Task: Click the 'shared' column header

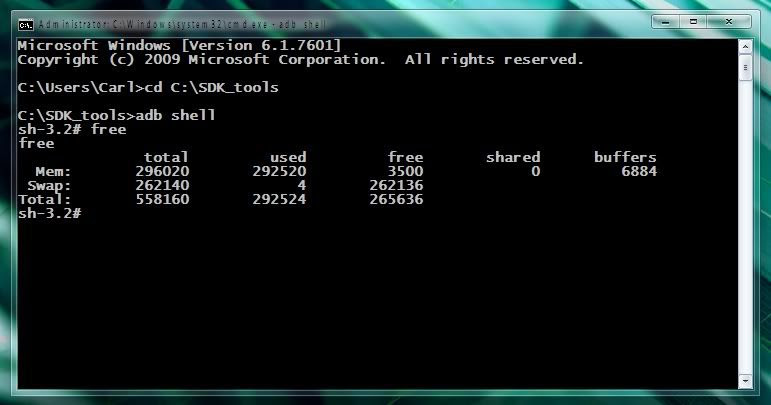Action: pyautogui.click(x=513, y=157)
